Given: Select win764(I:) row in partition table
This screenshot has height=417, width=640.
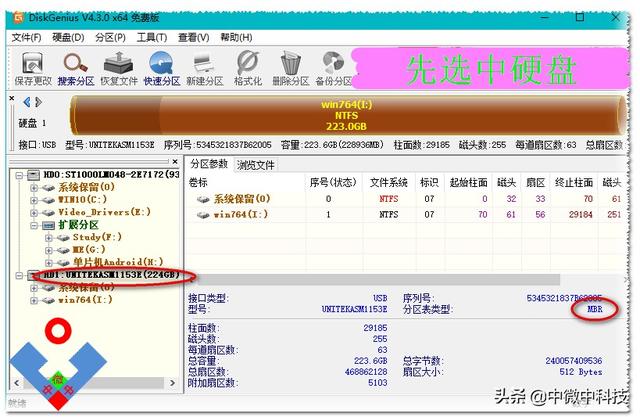Looking at the screenshot, I should [x=405, y=215].
